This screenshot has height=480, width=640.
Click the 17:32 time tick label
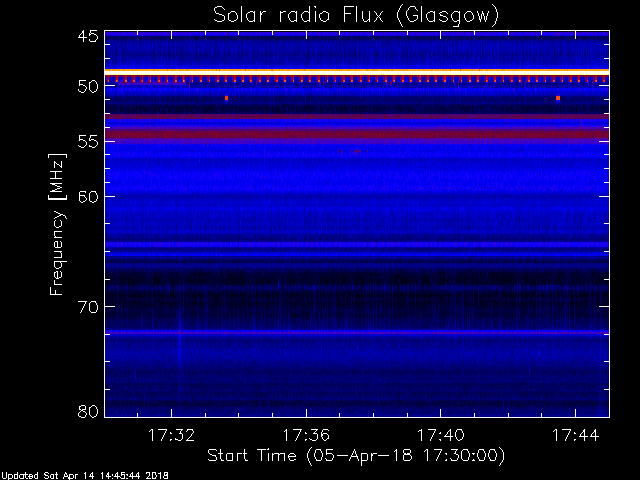click(171, 435)
